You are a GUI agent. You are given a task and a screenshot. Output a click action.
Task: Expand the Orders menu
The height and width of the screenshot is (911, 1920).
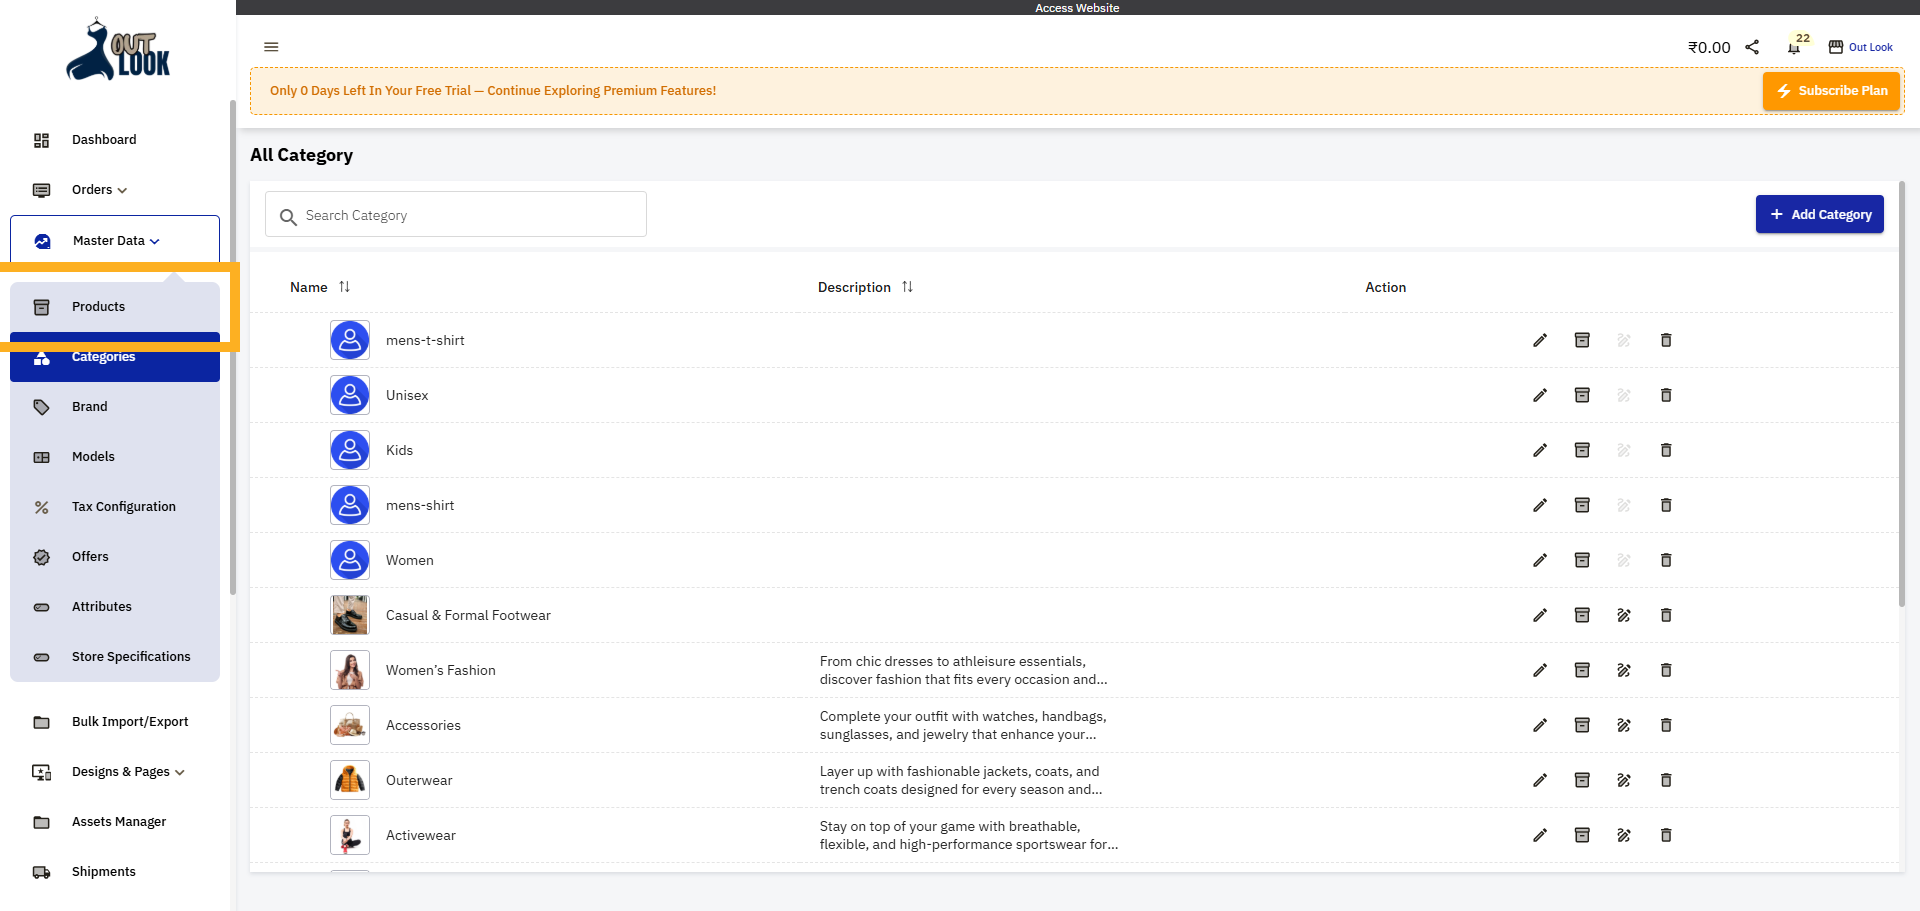click(96, 189)
